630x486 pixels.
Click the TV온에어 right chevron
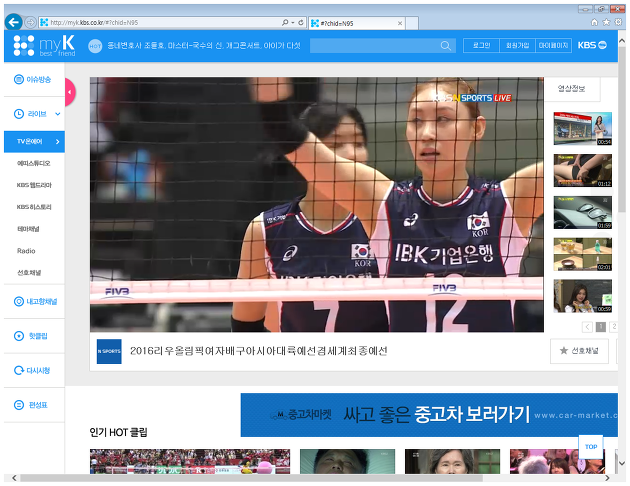57,141
